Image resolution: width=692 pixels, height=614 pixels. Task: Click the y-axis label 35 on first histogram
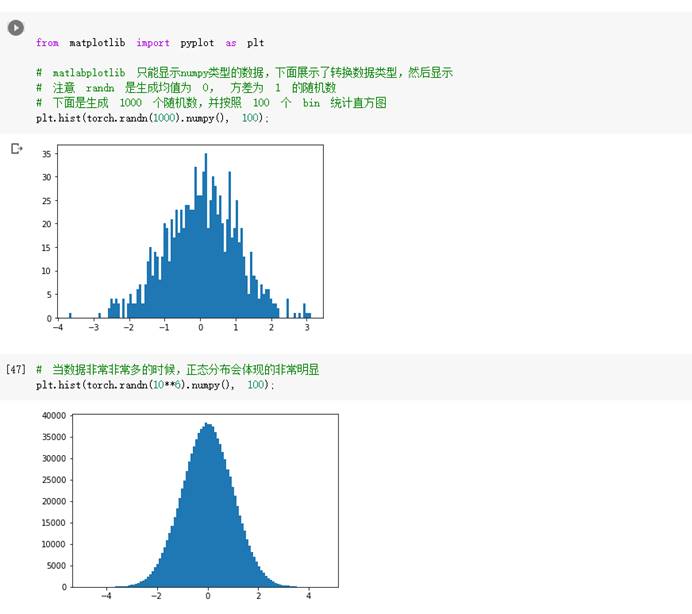[x=46, y=154]
